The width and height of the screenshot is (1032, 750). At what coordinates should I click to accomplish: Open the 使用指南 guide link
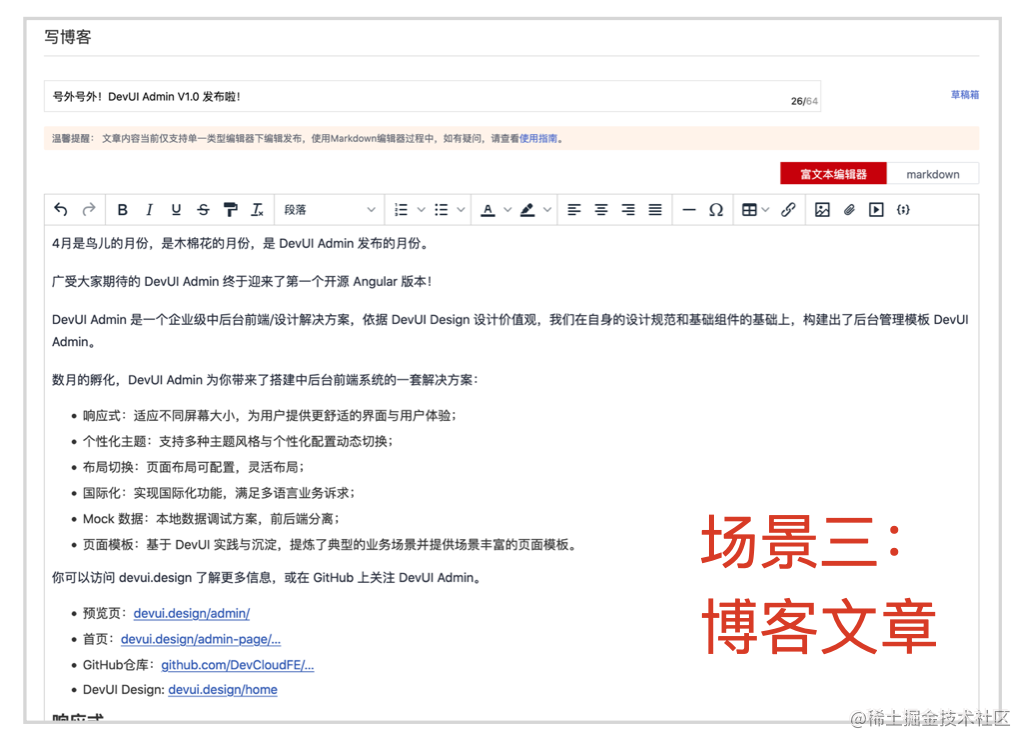(x=538, y=138)
